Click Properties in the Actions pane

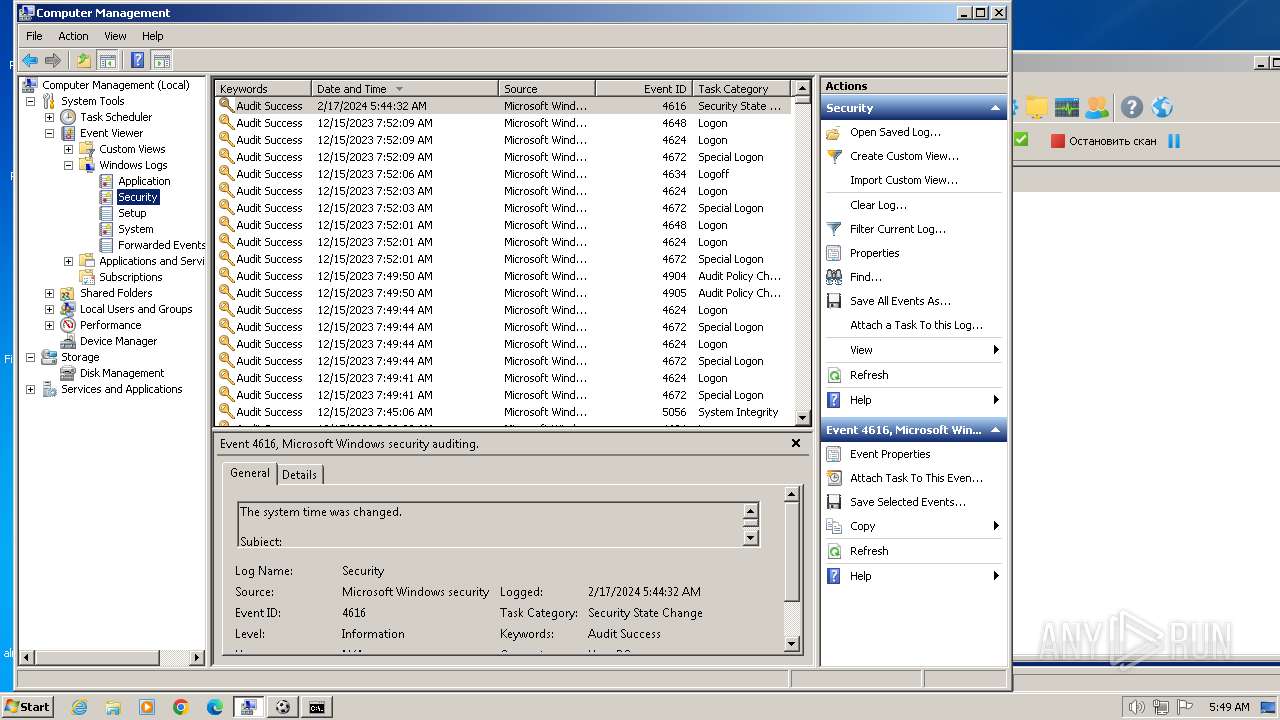coord(875,253)
